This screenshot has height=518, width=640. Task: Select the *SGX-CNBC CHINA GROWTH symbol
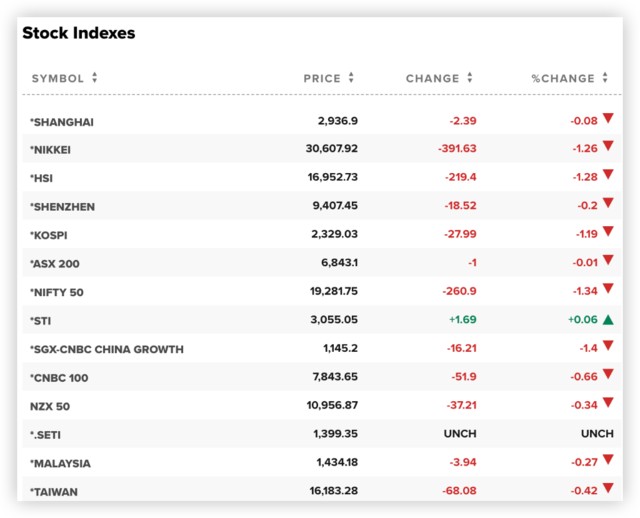coord(107,350)
